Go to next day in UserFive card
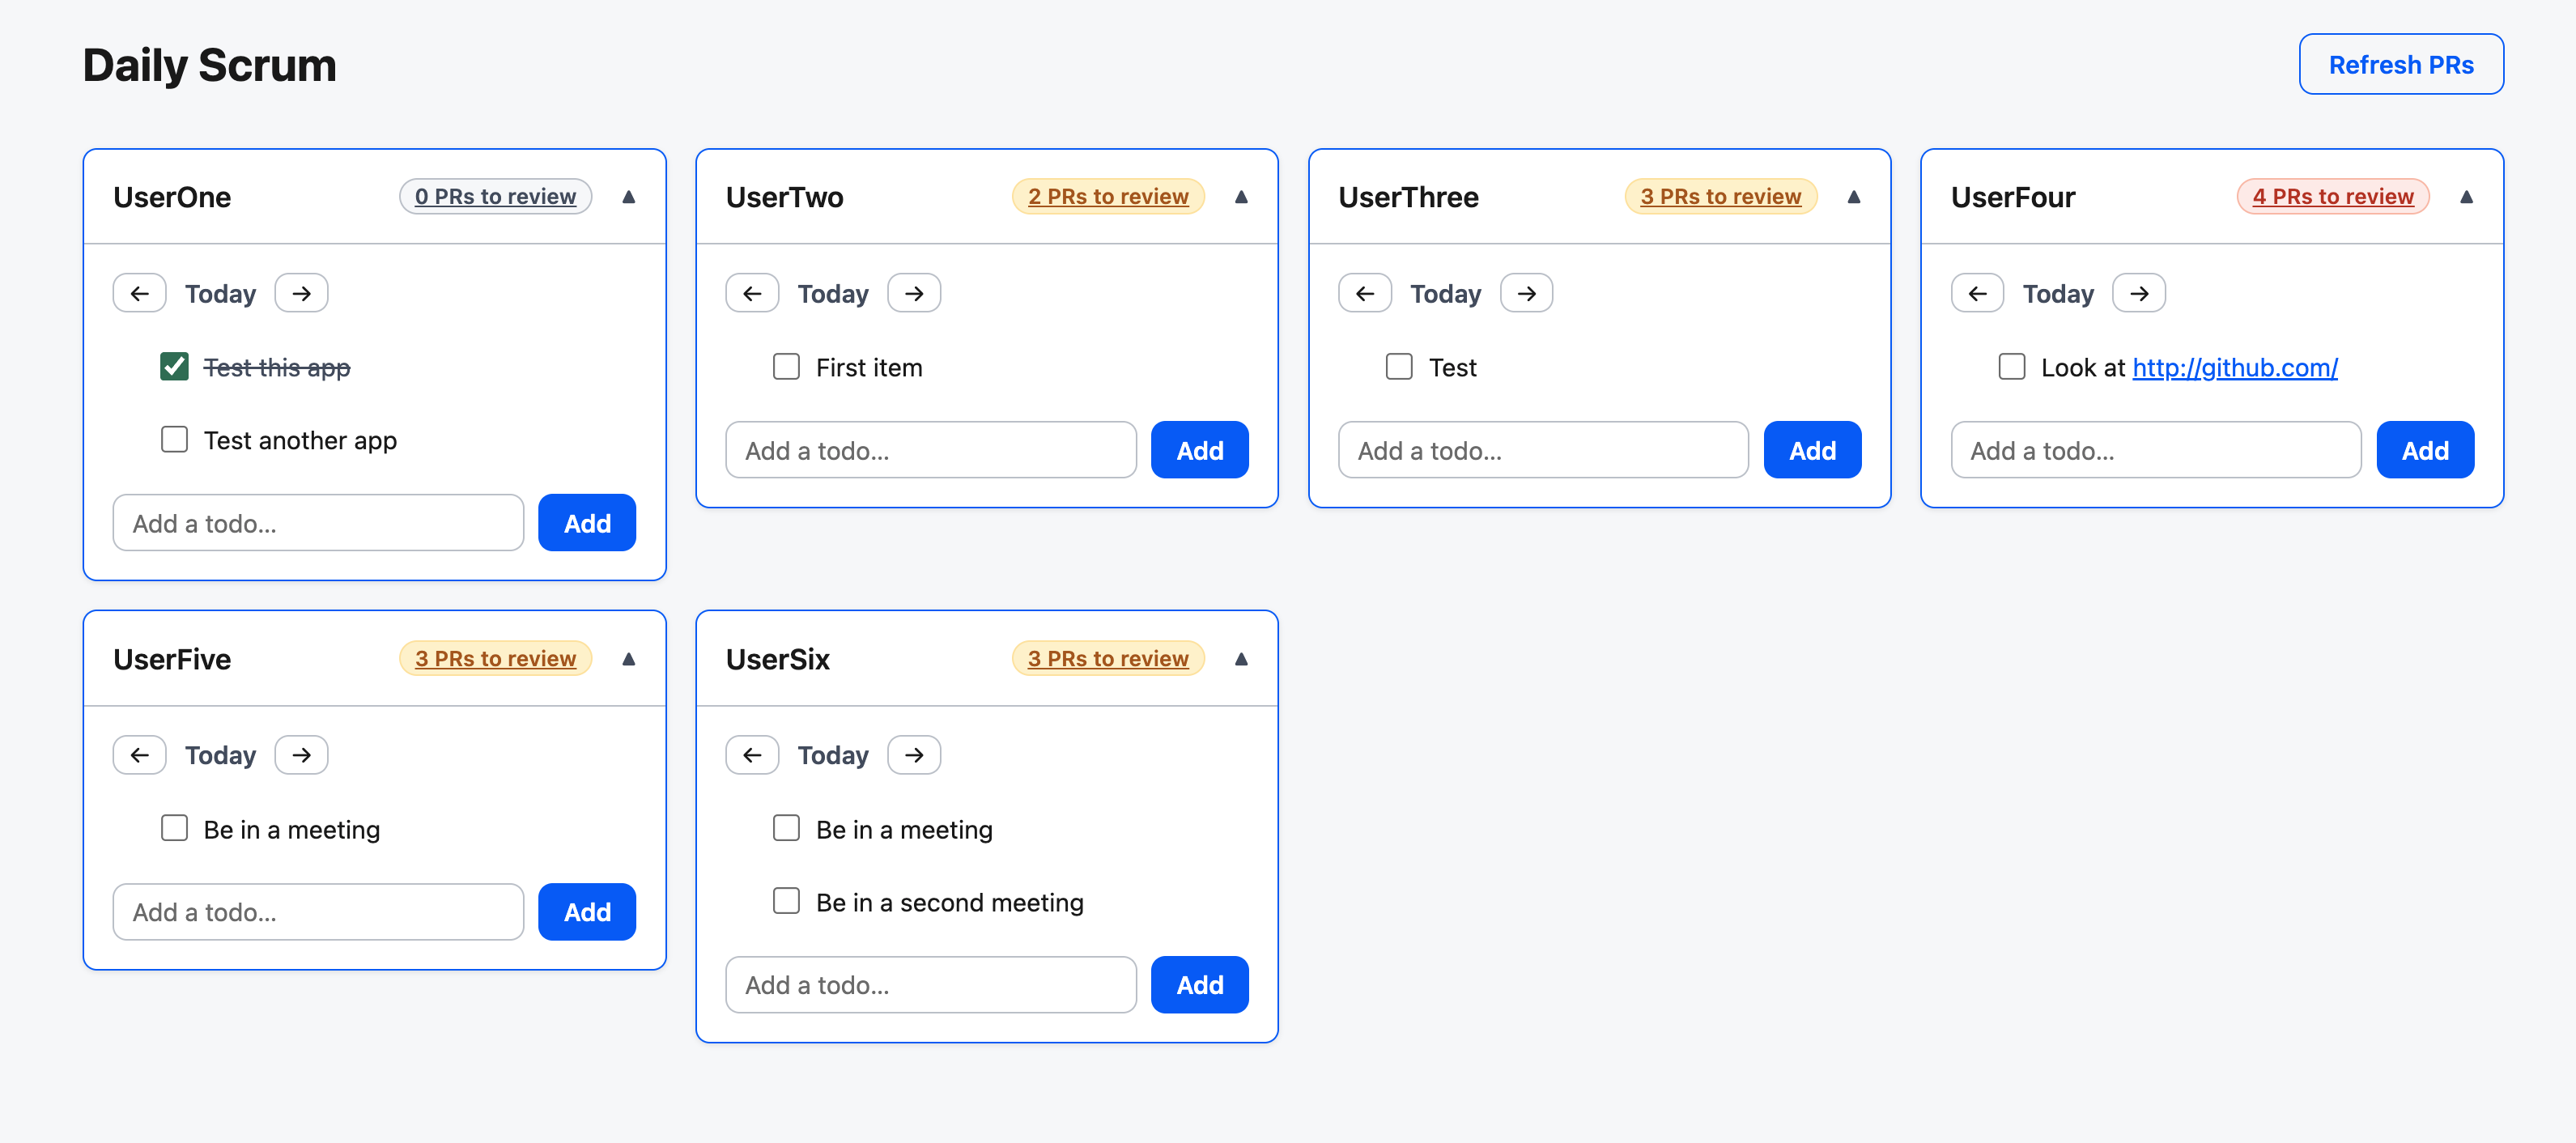This screenshot has height=1143, width=2576. 301,755
